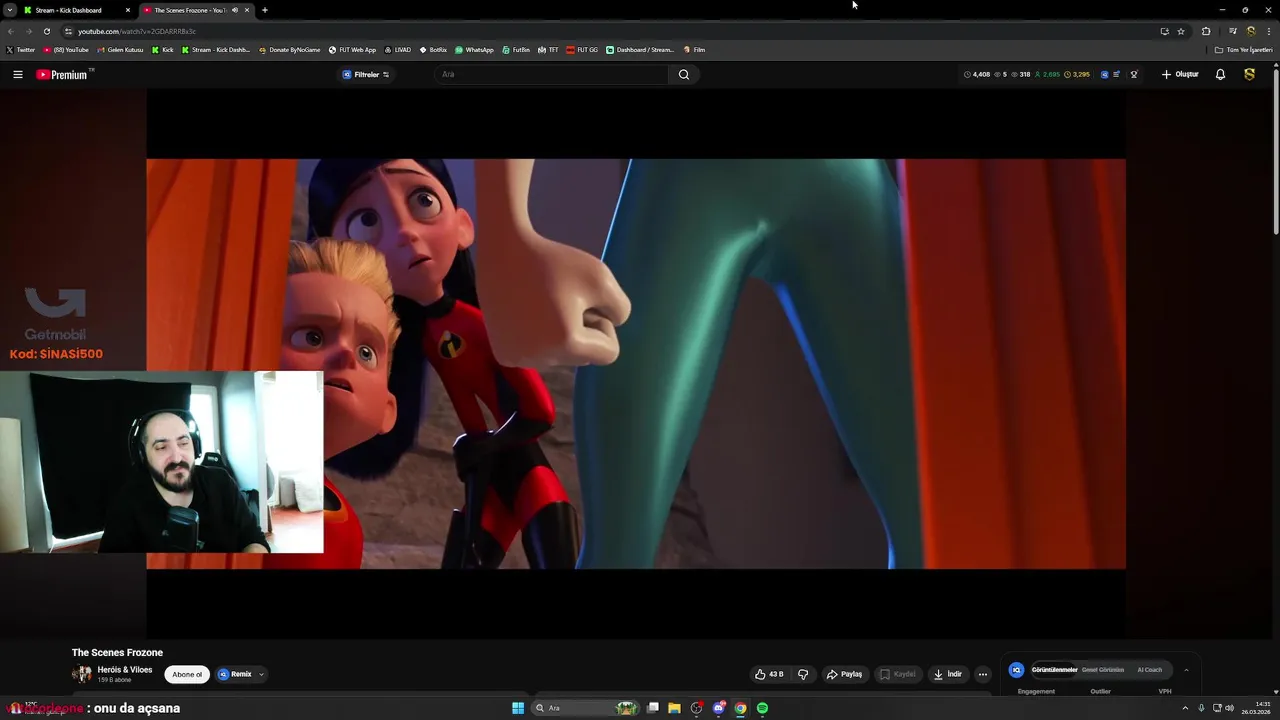
Task: Click the Windows taskbar Ara search box
Action: pos(585,708)
